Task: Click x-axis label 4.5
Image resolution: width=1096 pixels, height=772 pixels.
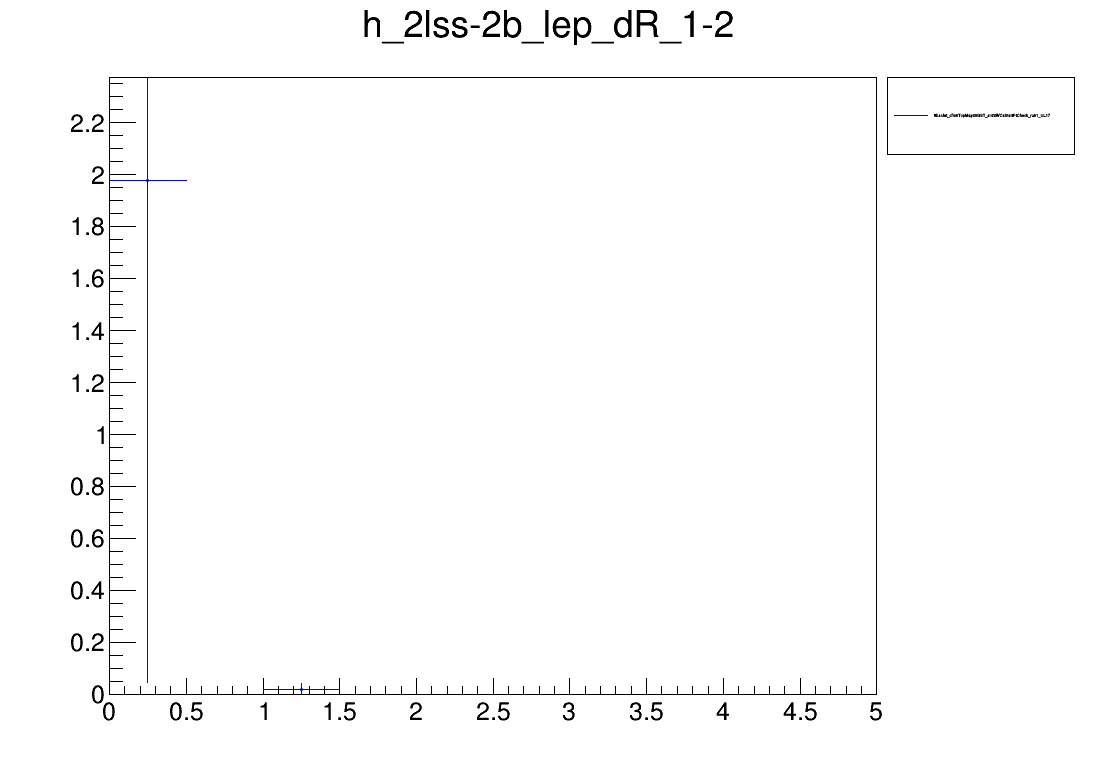Action: coord(800,713)
